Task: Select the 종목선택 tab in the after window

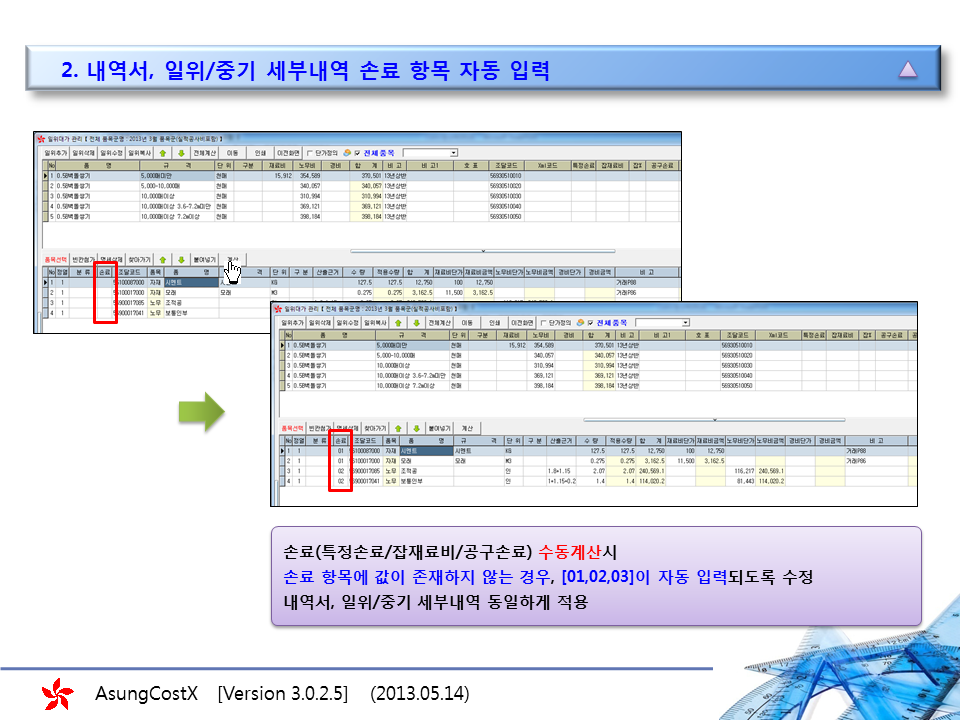Action: pyautogui.click(x=289, y=427)
